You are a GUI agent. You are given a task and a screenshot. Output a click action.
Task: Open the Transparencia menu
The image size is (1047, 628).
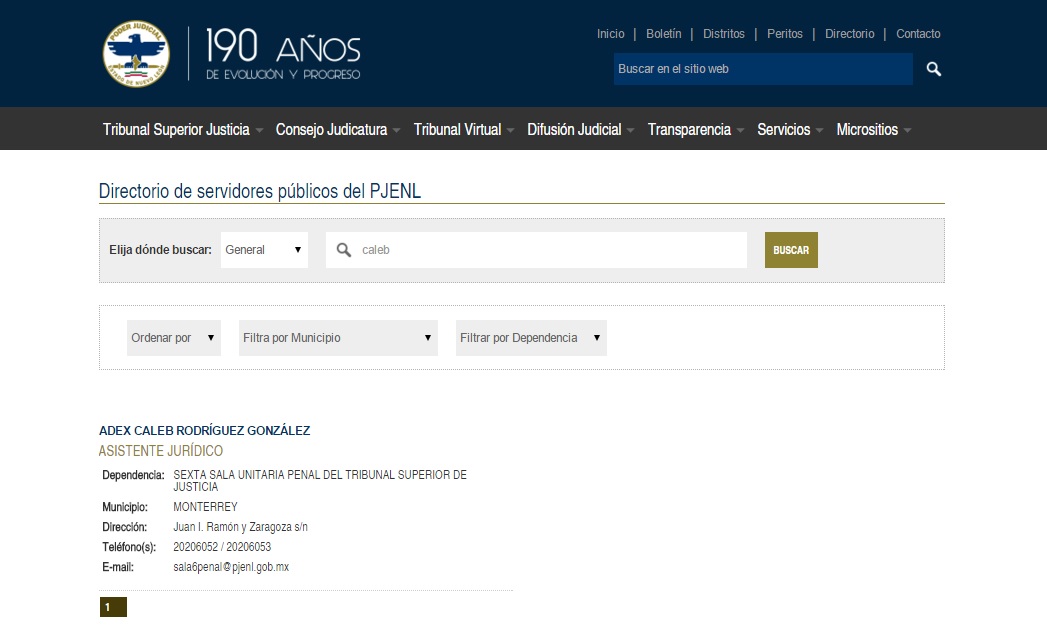click(x=695, y=130)
